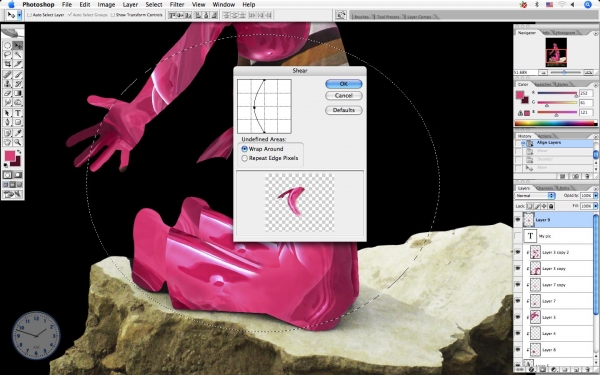Click Jump to ImageReady icon
This screenshot has width=600, height=375.
(13, 195)
